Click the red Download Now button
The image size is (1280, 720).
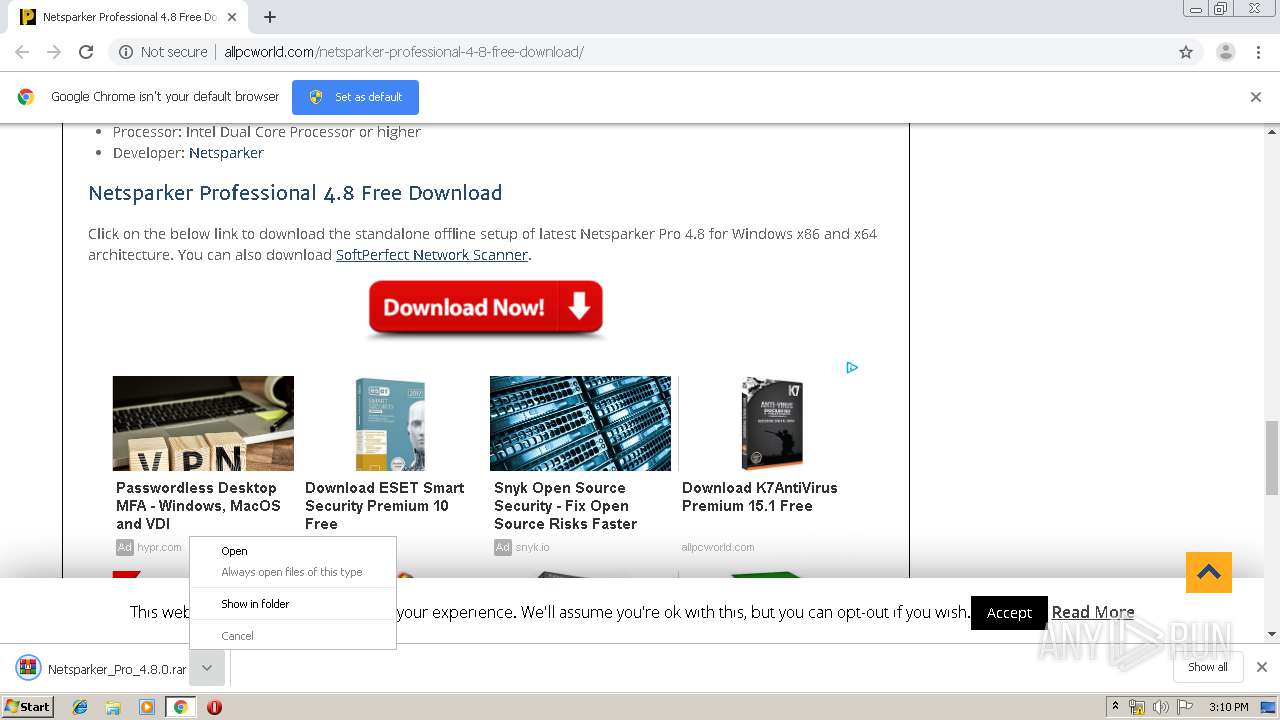pyautogui.click(x=486, y=308)
